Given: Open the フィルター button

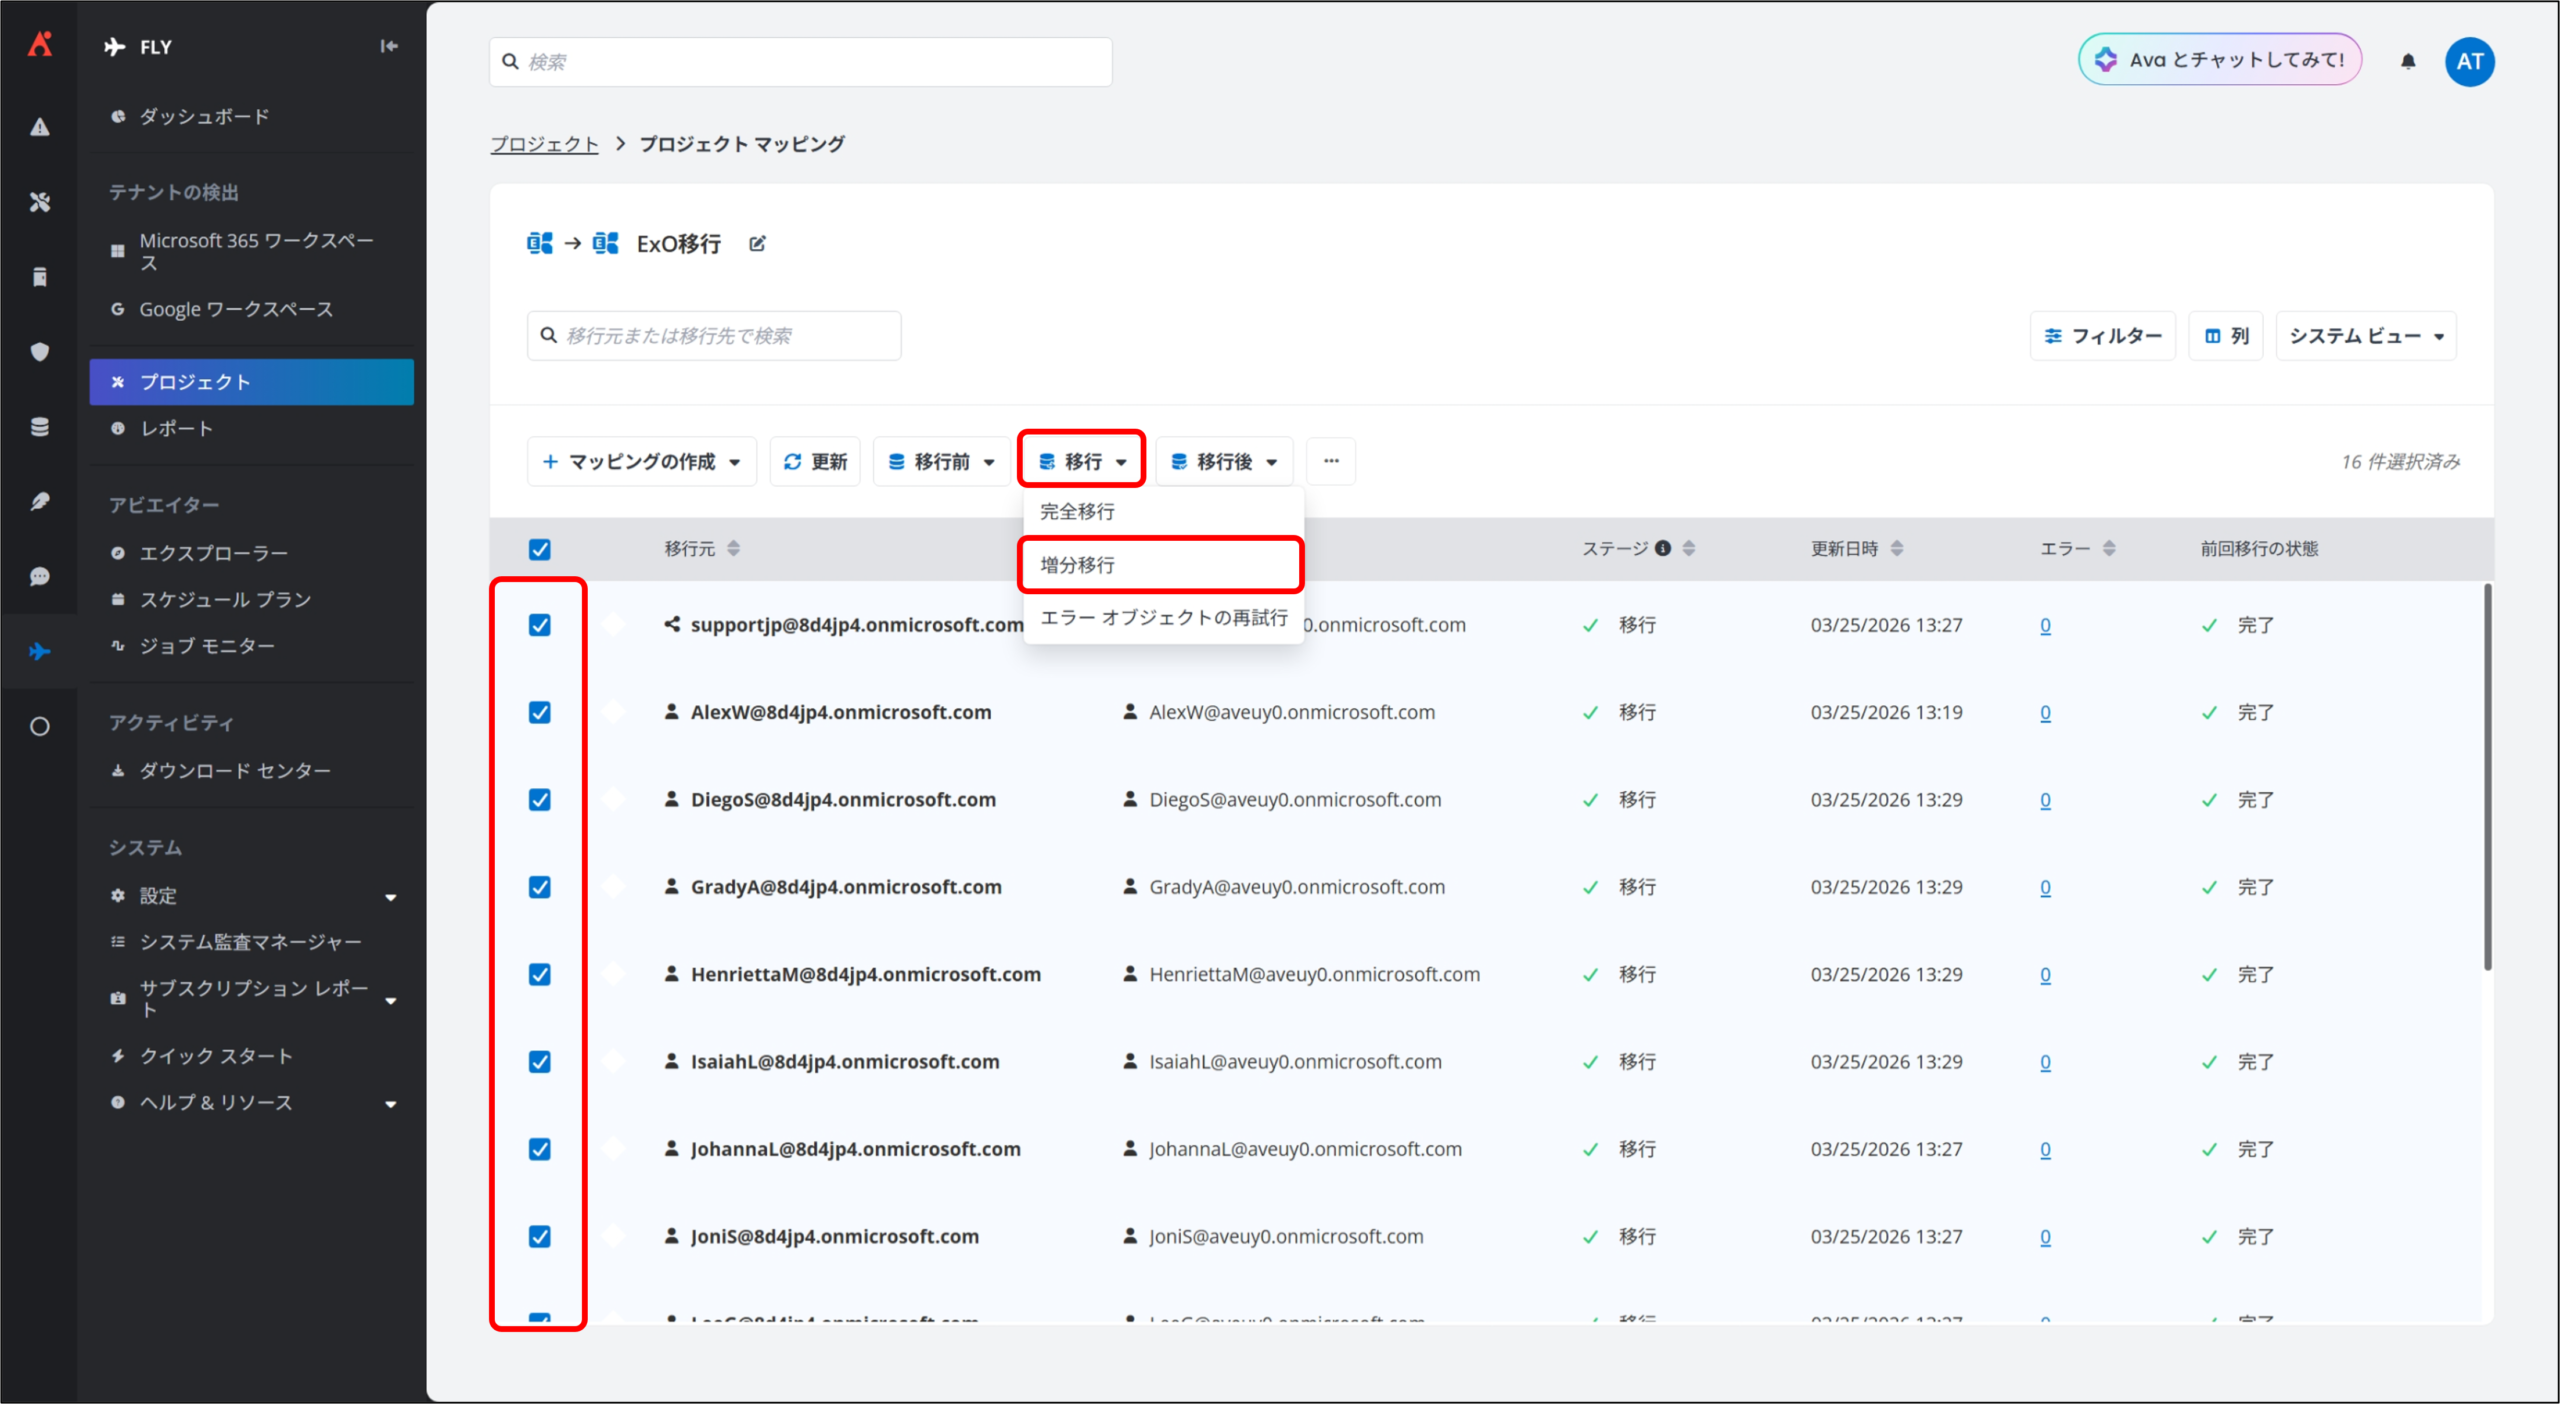Looking at the screenshot, I should click(x=2102, y=336).
